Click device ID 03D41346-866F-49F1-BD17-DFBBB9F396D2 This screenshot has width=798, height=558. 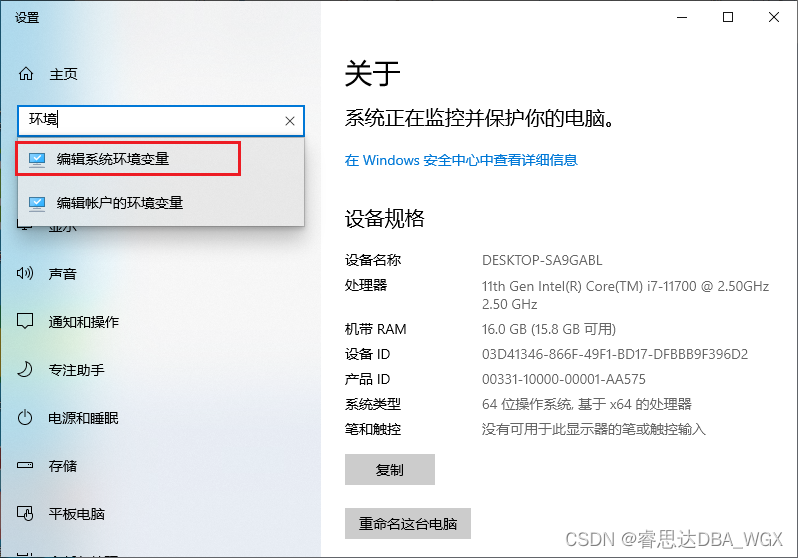(615, 354)
